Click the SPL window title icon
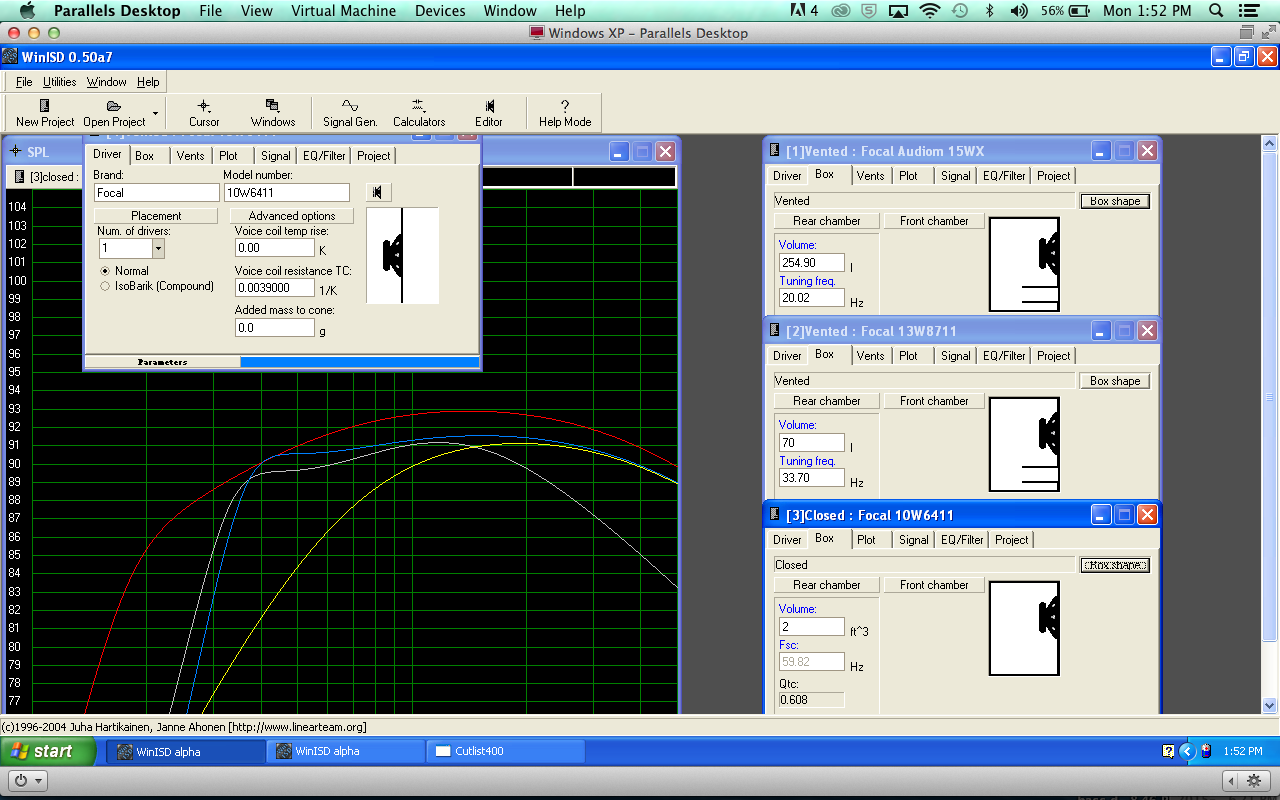1280x800 pixels. click(15, 151)
